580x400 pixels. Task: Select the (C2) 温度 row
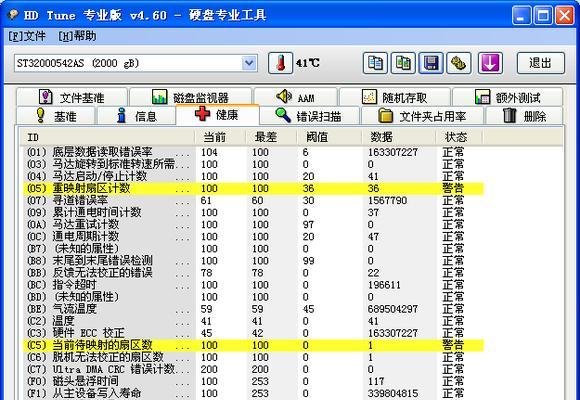point(253,321)
